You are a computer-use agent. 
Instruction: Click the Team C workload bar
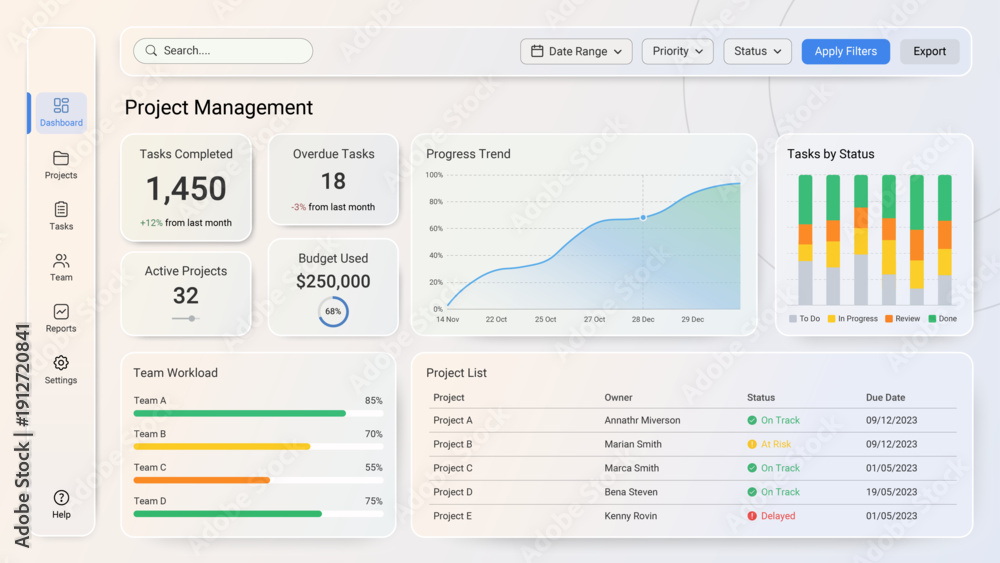[258, 480]
